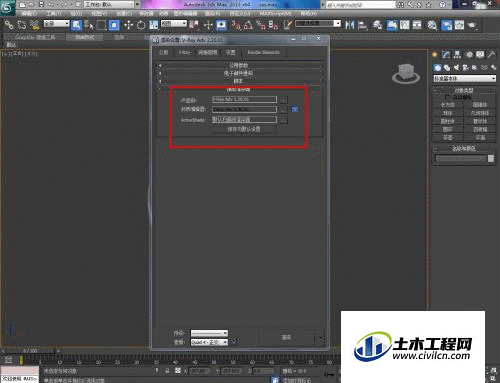Screen dimensions: 500x383
Task: Open the Curve Editor icon
Action: pyautogui.click(x=405, y=25)
